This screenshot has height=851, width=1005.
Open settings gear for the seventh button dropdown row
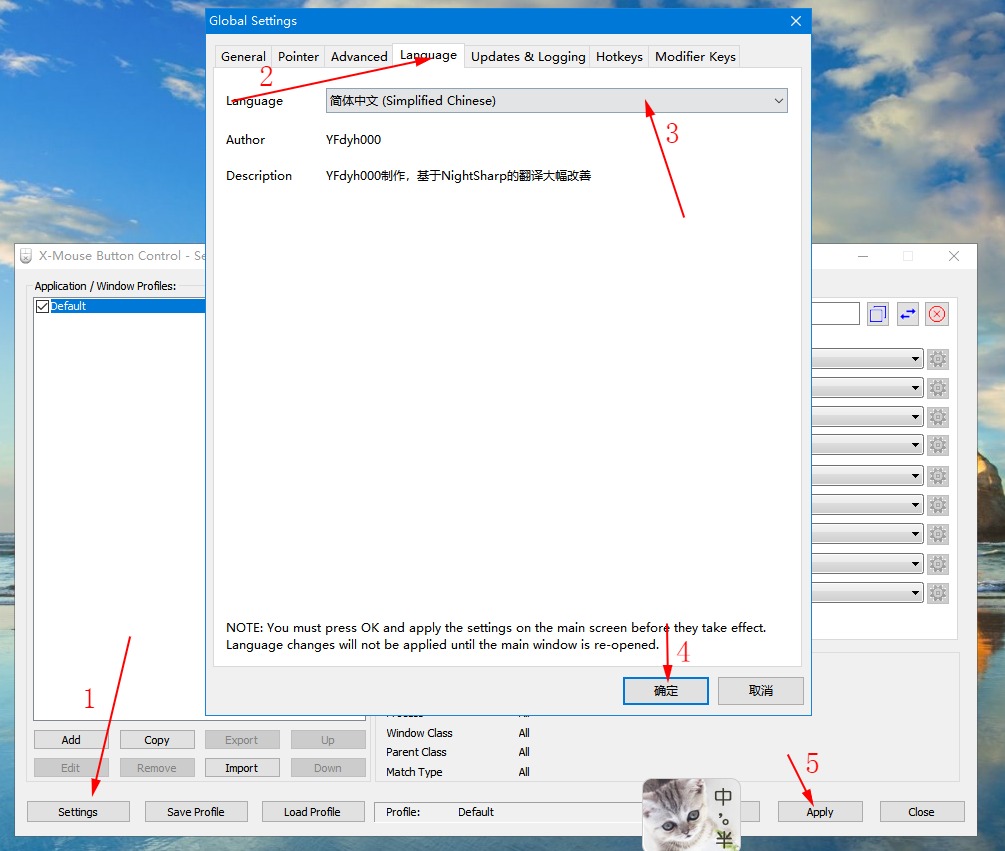(x=938, y=534)
